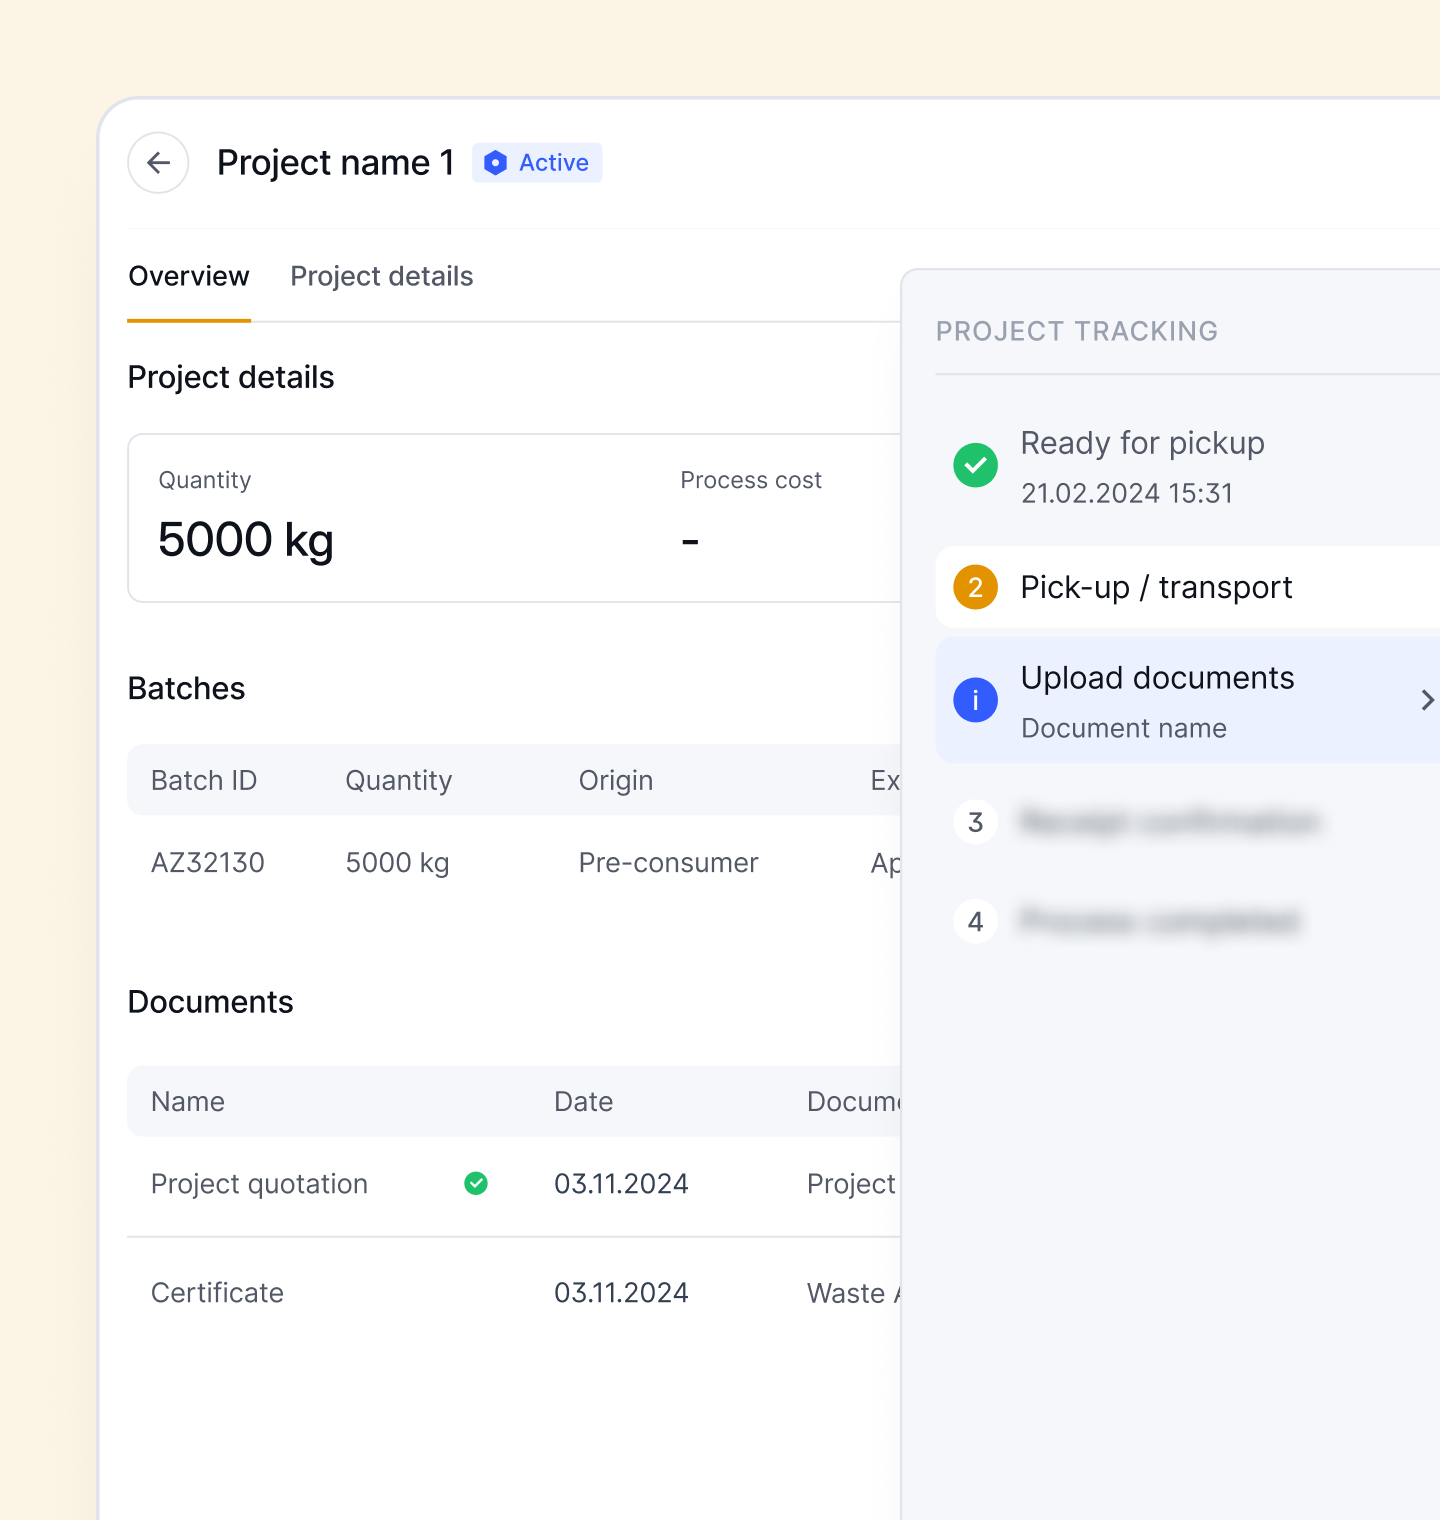
Task: Click the green verified icon on Project quotation row
Action: point(475,1184)
